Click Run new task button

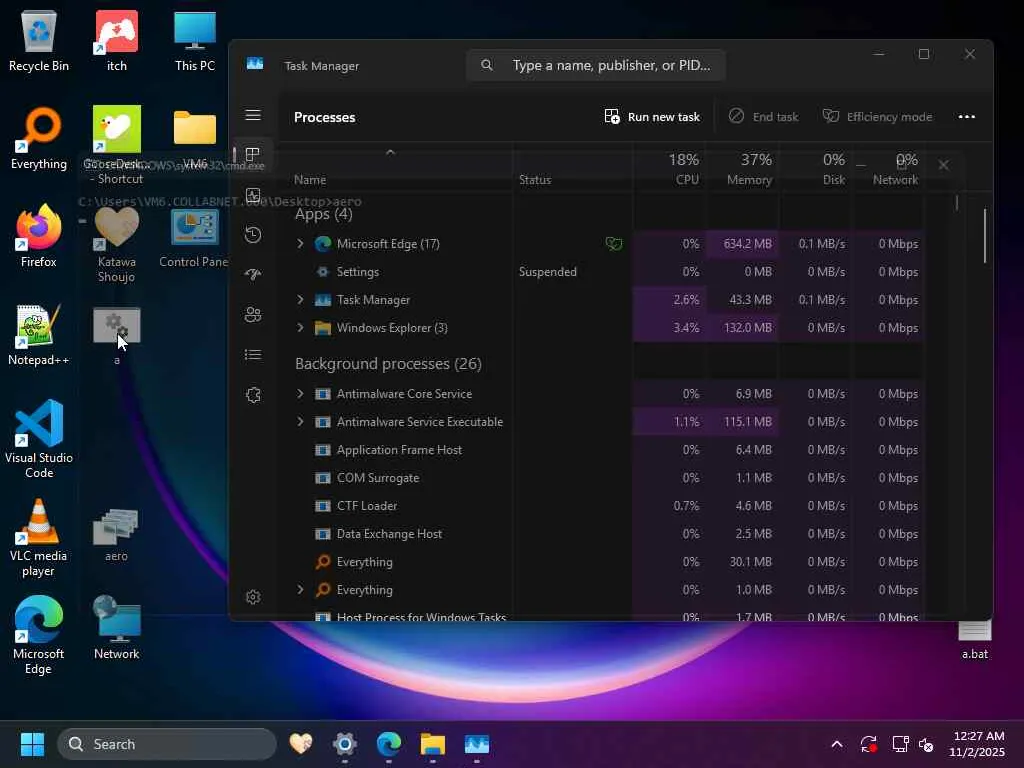652,117
